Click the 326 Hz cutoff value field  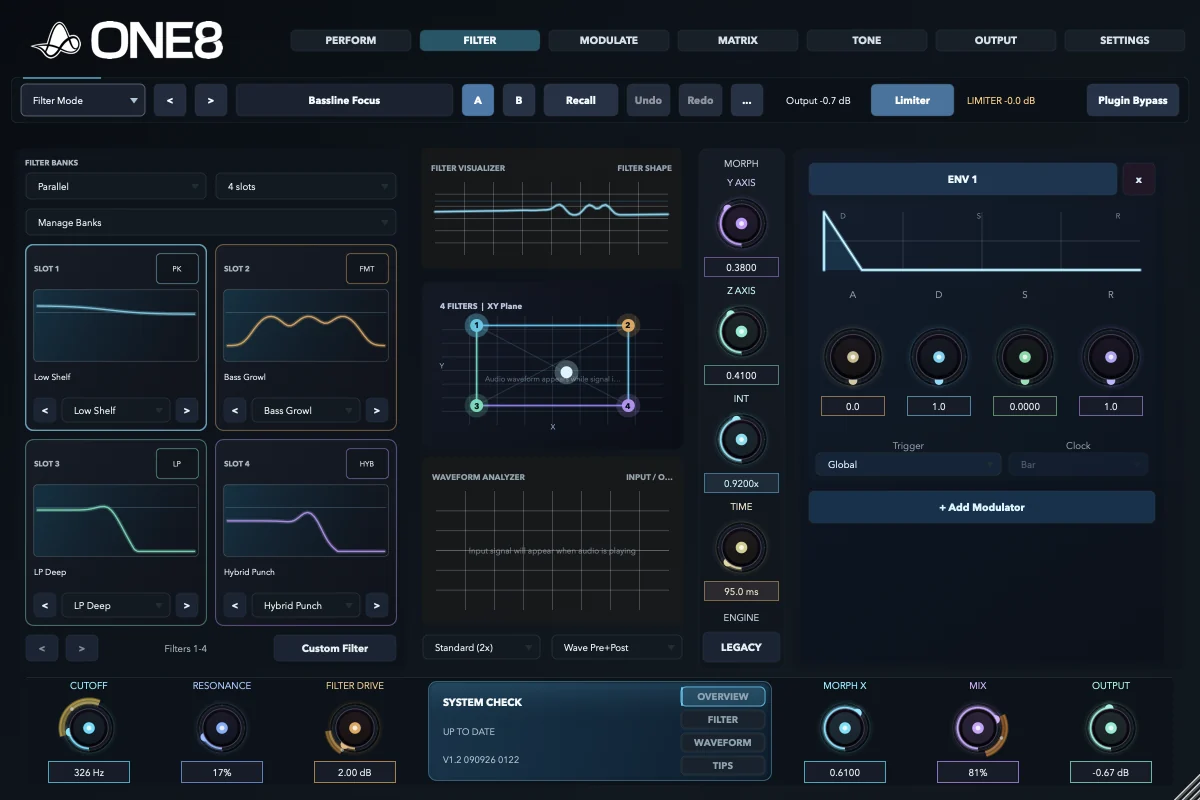tap(89, 772)
